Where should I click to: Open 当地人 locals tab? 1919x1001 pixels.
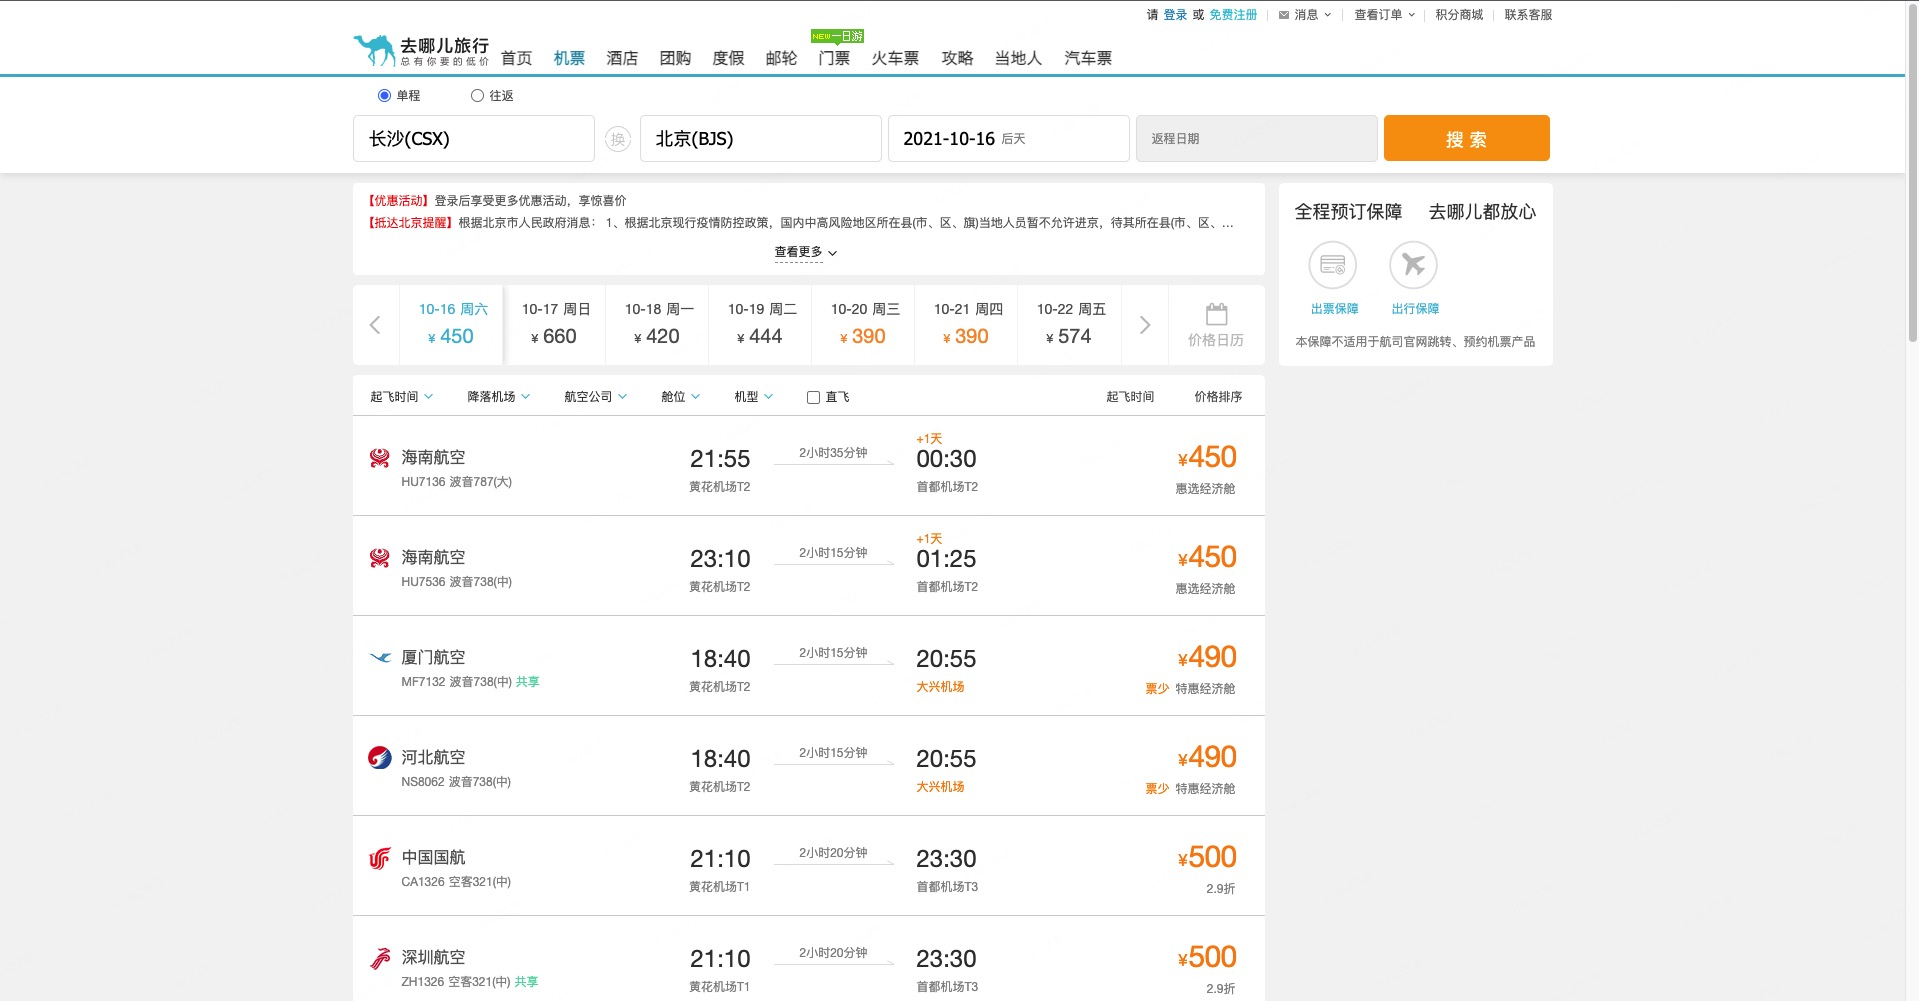[x=1018, y=58]
